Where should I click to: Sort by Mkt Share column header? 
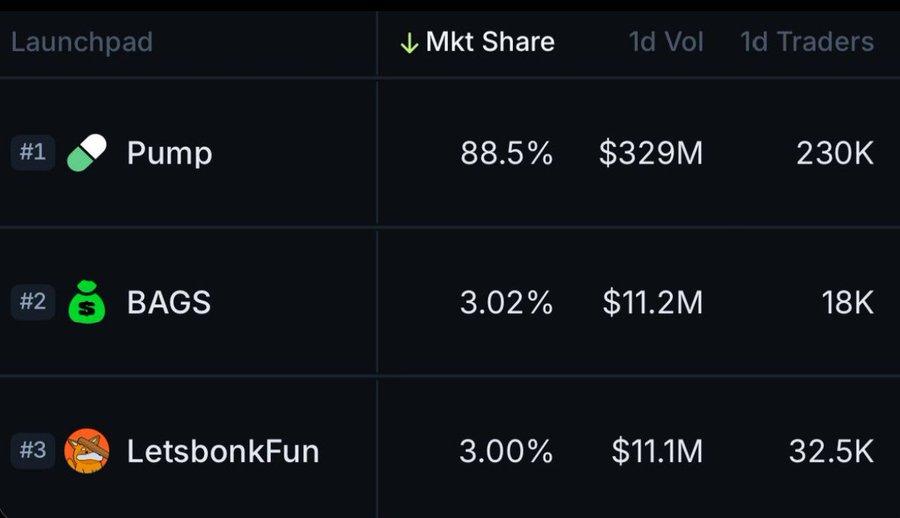489,42
